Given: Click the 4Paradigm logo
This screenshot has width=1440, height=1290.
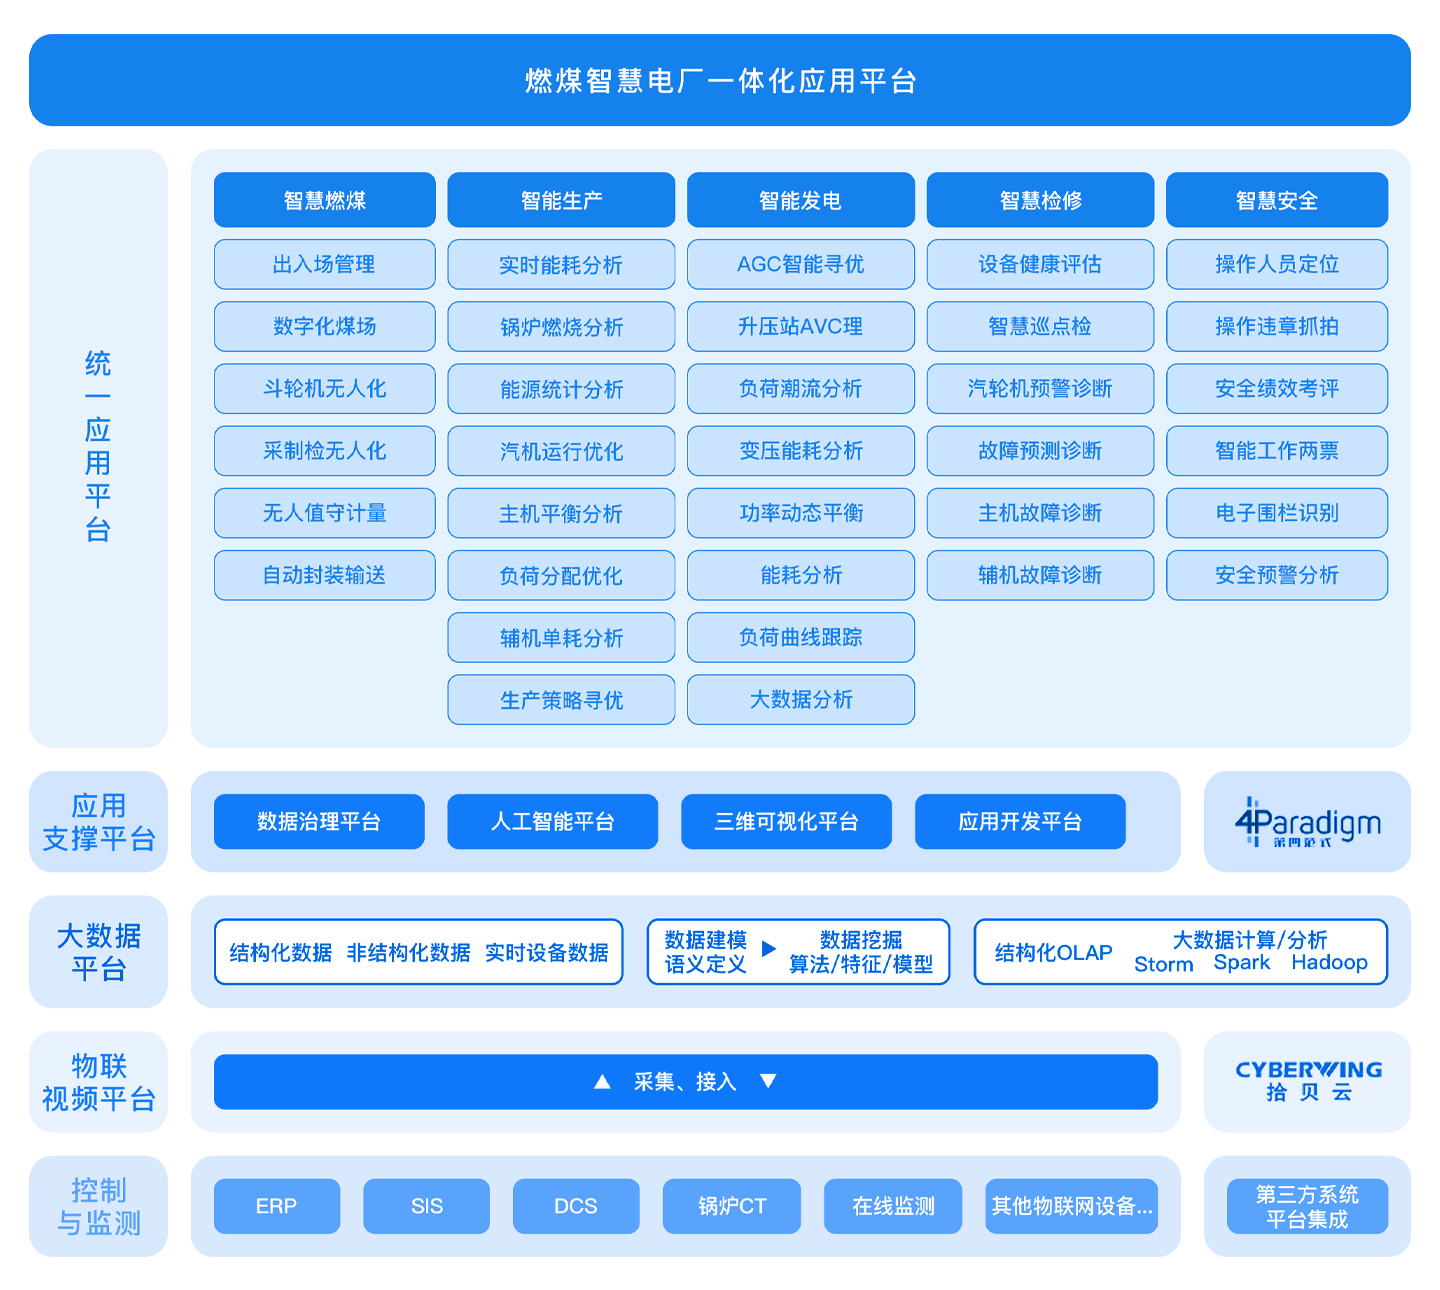Looking at the screenshot, I should [x=1308, y=822].
